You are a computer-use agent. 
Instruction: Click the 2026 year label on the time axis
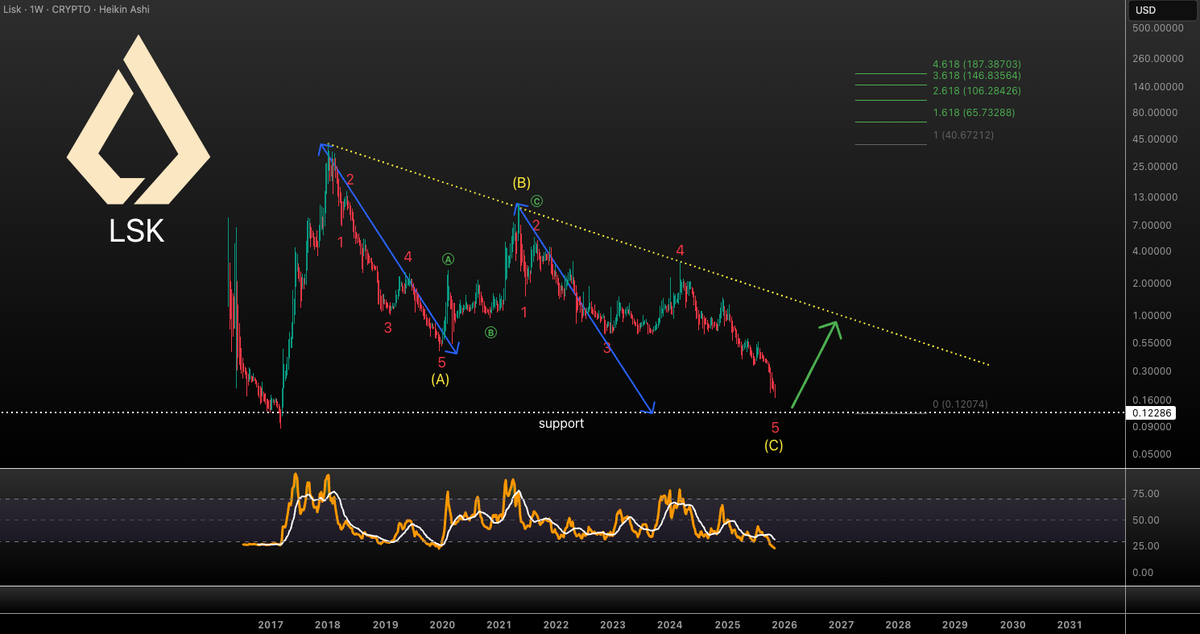coord(786,624)
